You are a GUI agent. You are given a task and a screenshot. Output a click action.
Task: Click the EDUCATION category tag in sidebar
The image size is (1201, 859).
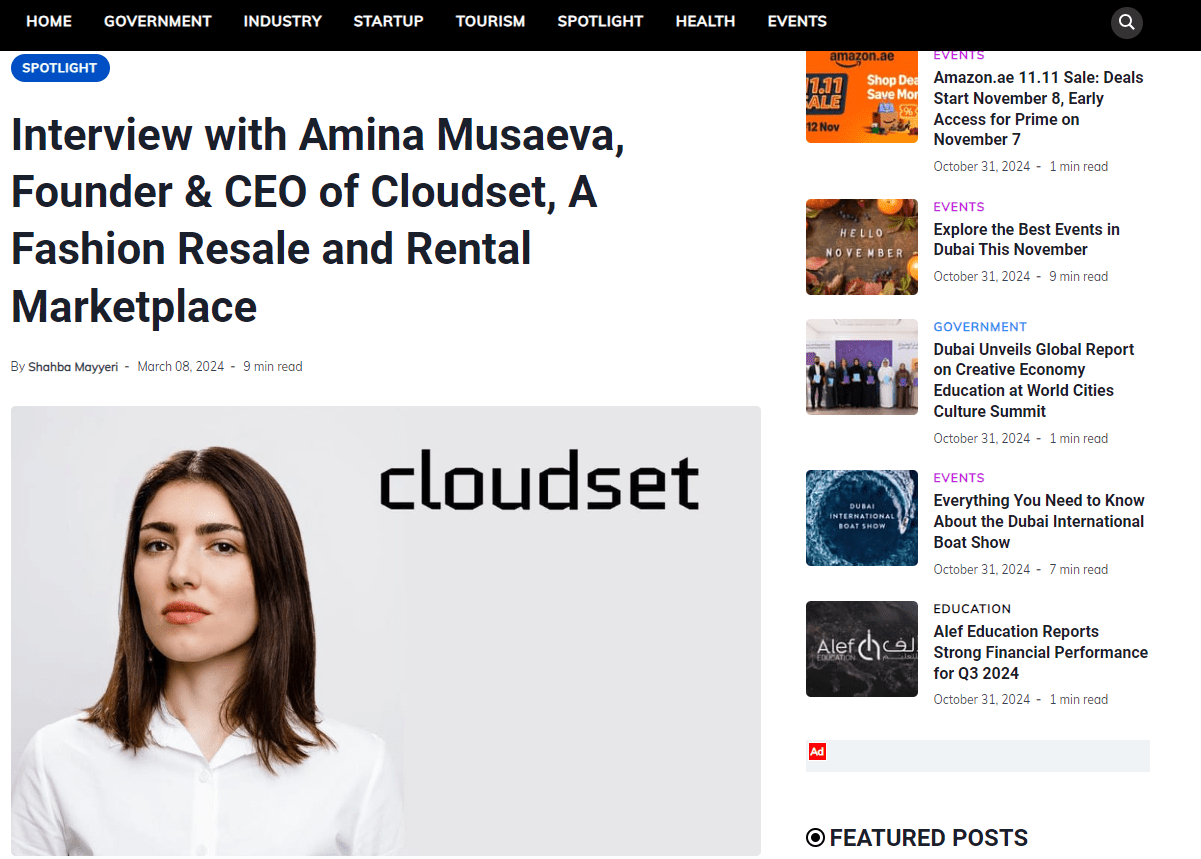(972, 609)
